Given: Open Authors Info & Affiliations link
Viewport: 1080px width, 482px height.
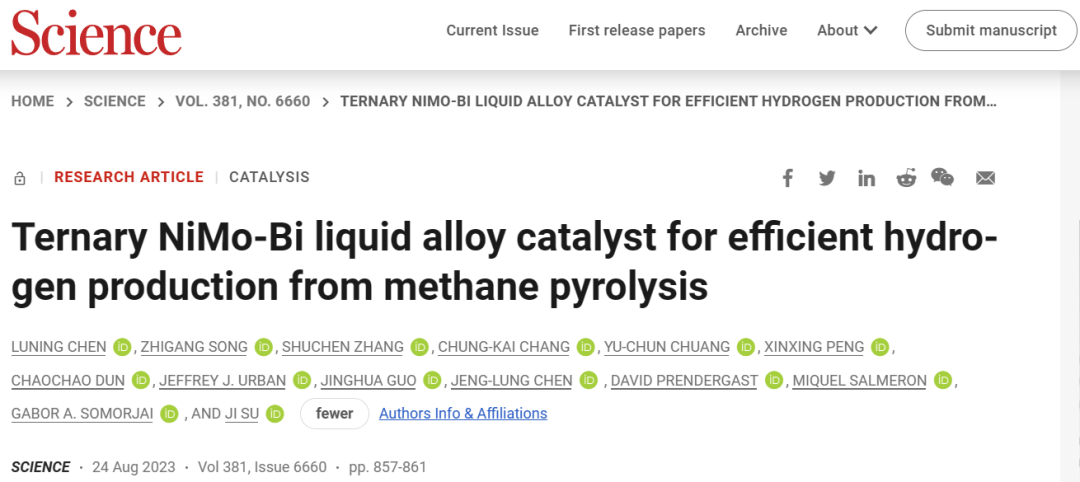Looking at the screenshot, I should click(464, 414).
